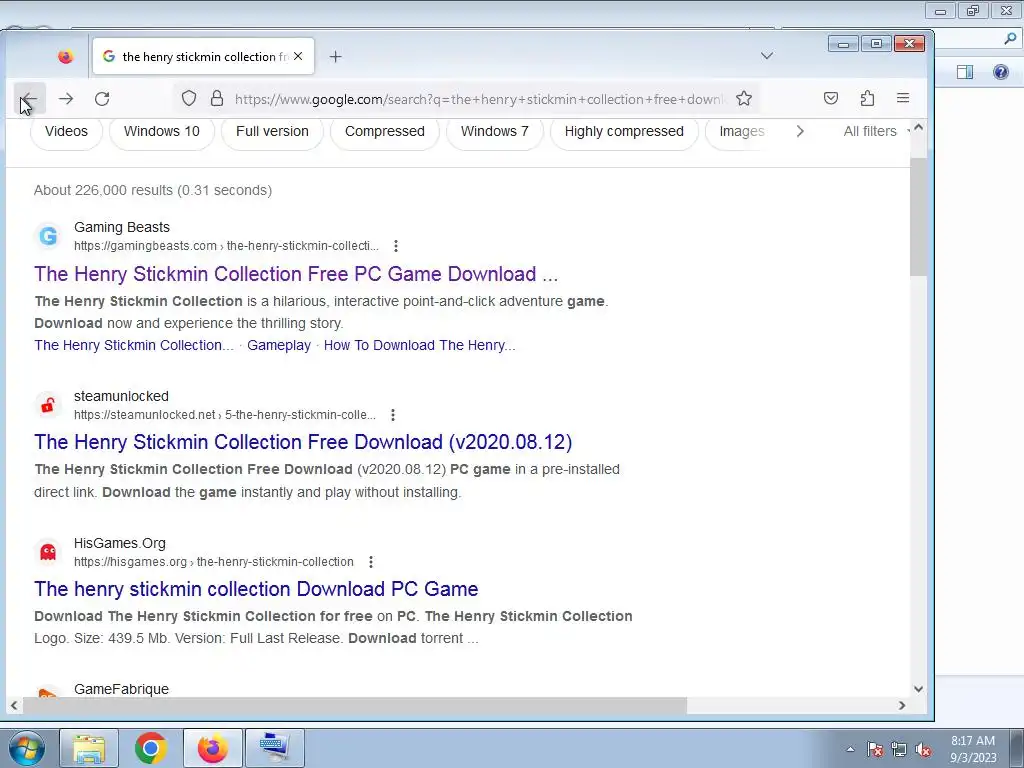Open the Windows Start menu
This screenshot has height=768, width=1024.
[27, 748]
